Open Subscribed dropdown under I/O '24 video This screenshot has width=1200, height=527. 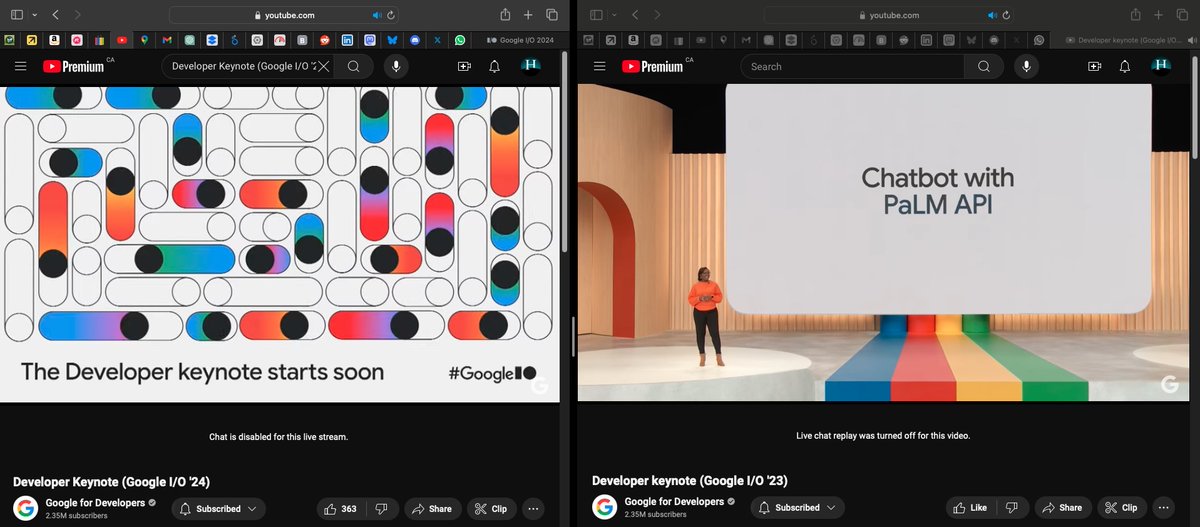click(x=219, y=508)
